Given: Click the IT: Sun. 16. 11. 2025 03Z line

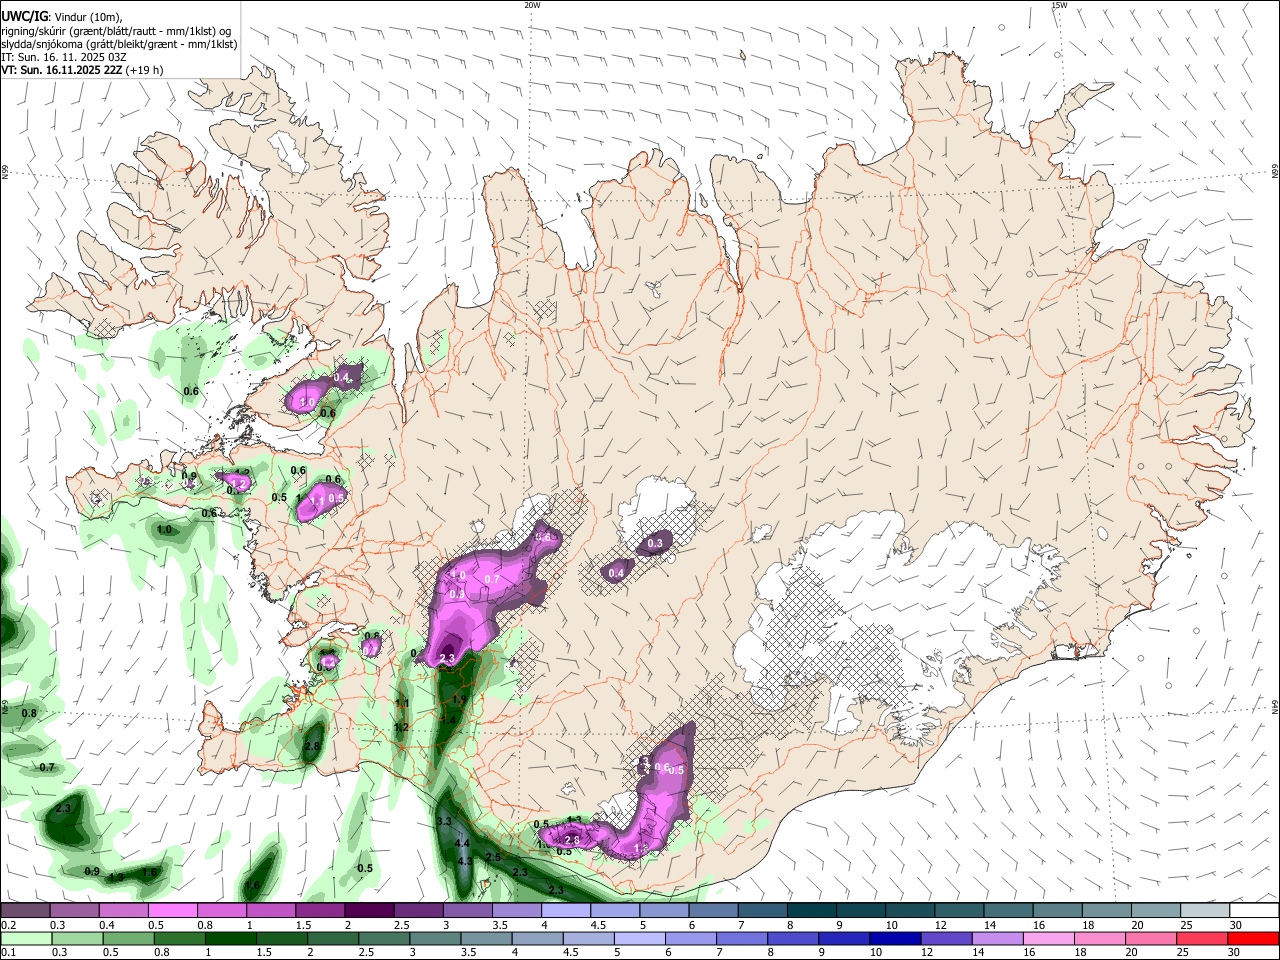Looking at the screenshot, I should (x=63, y=57).
